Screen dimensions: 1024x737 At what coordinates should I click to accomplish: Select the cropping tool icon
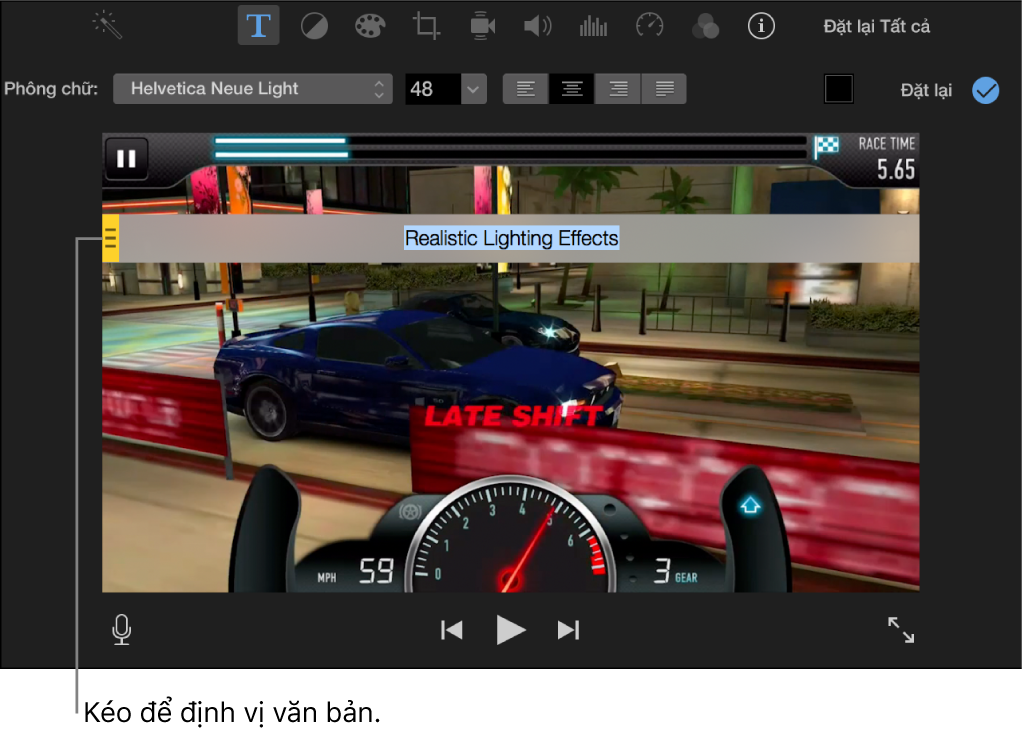(426, 26)
